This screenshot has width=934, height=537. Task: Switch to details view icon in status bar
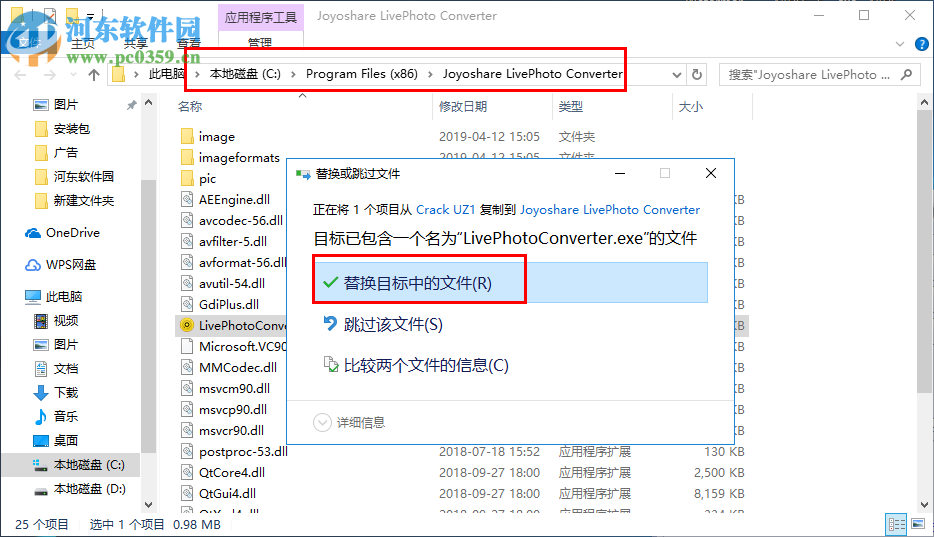pos(896,524)
